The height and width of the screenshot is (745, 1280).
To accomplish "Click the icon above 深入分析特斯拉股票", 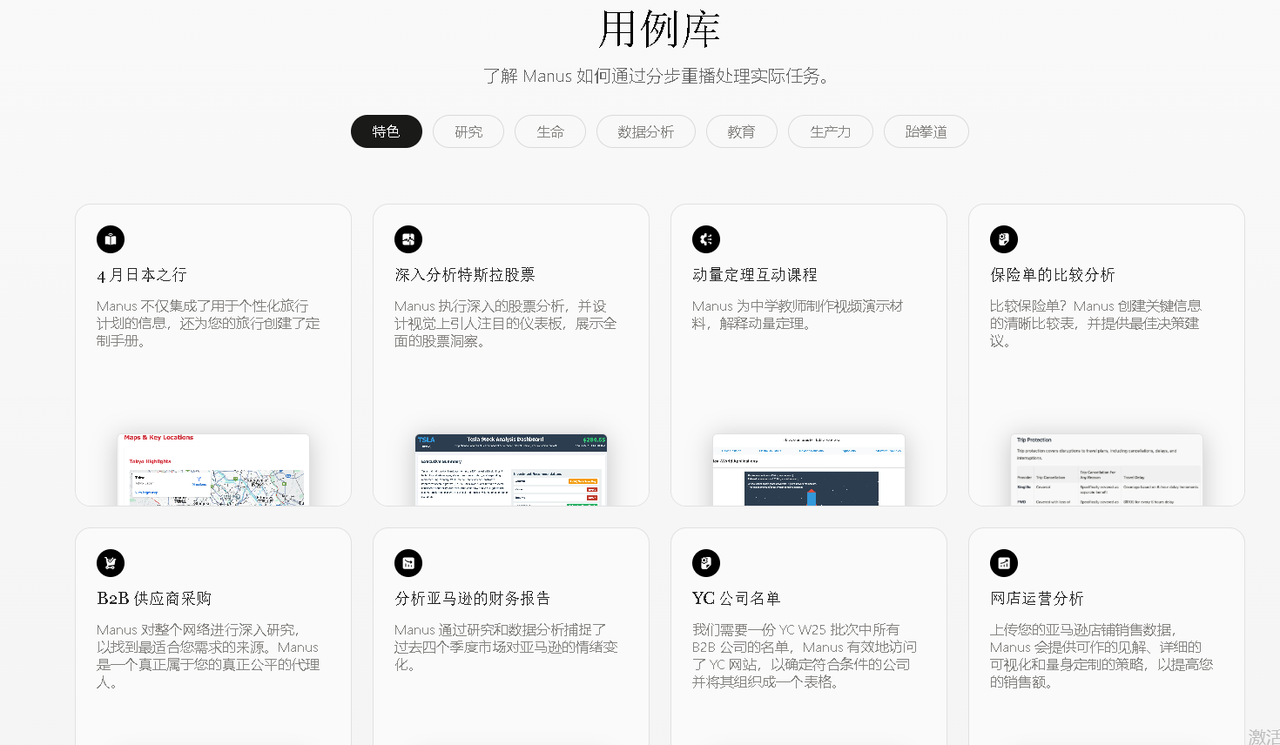I will (408, 239).
